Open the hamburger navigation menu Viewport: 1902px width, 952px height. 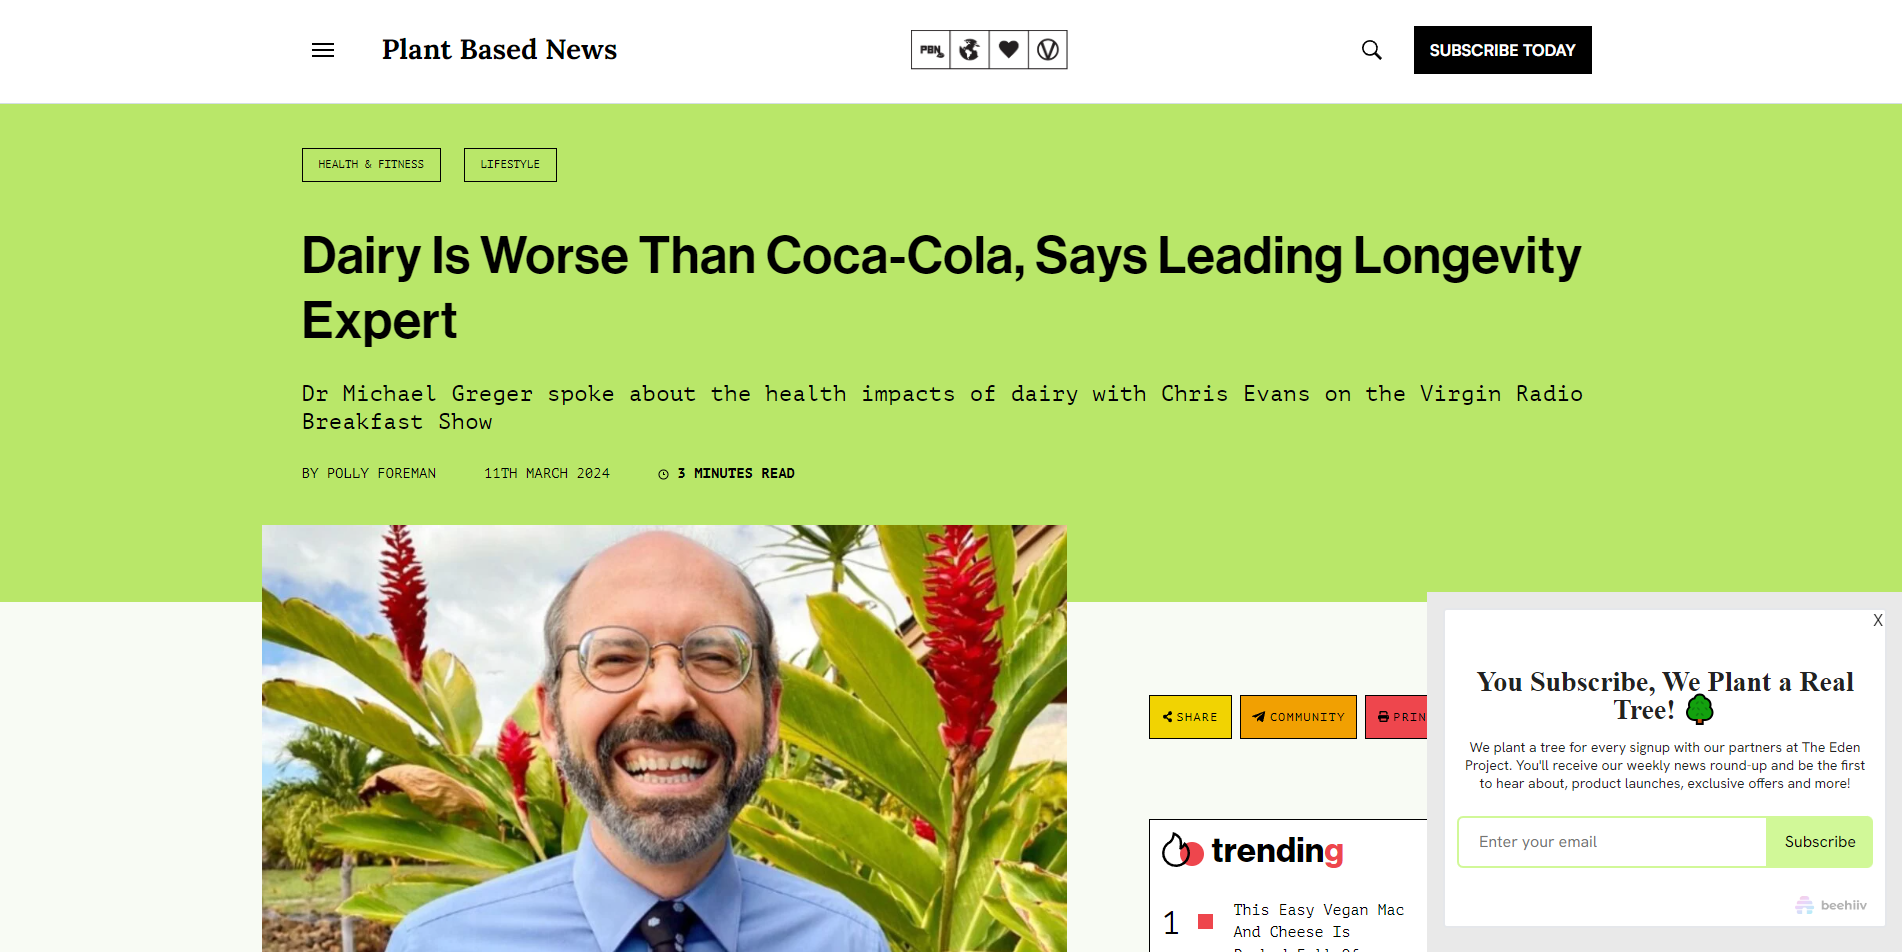322,50
